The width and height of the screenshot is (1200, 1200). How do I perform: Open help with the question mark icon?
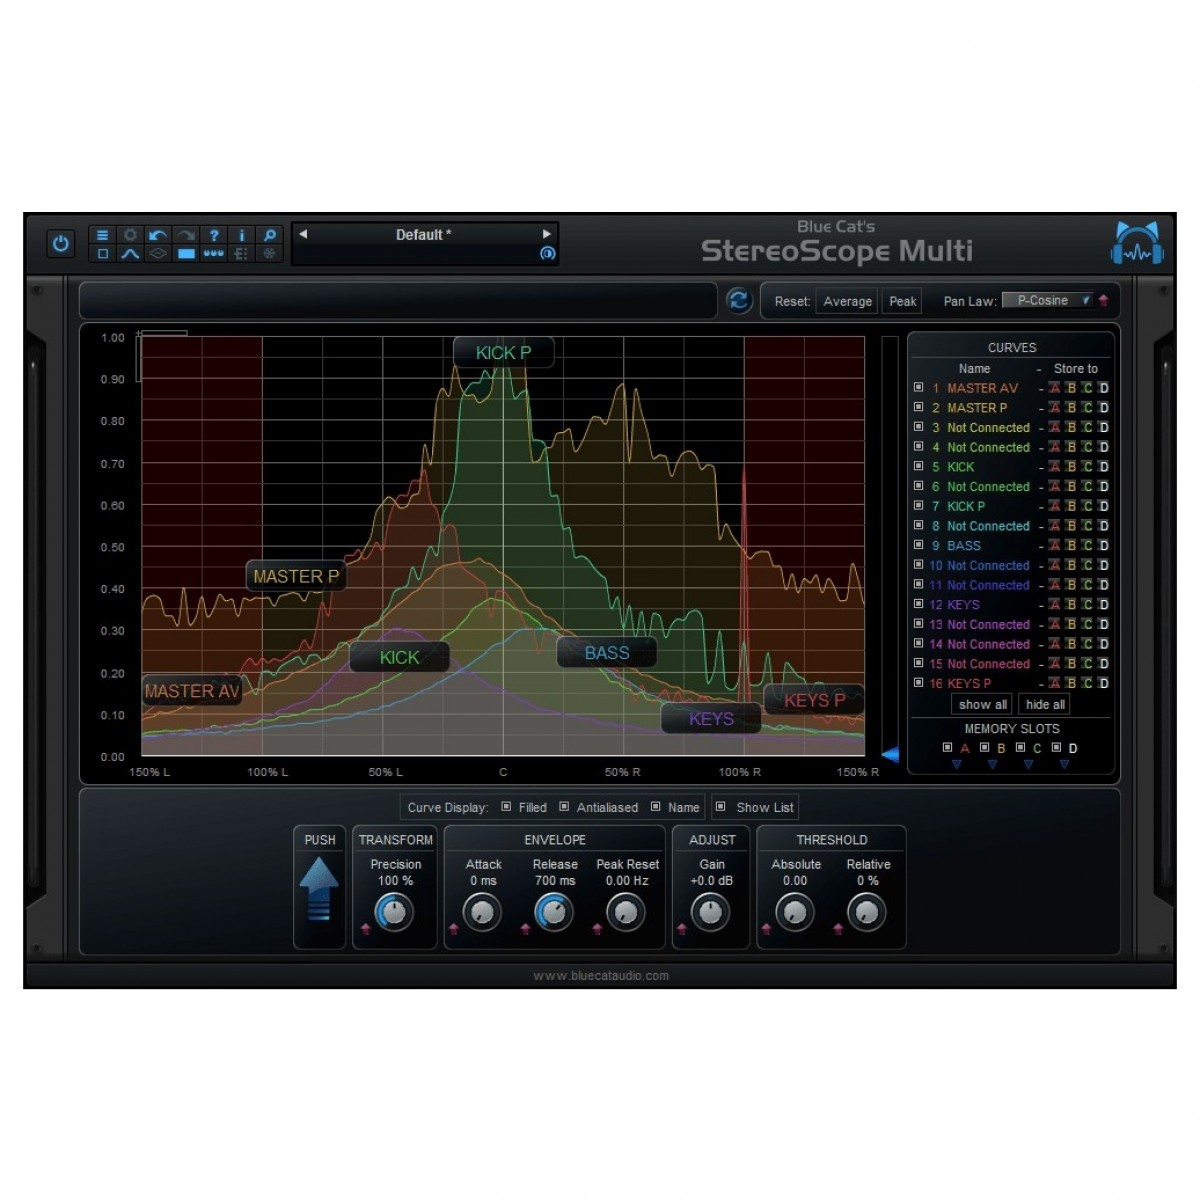click(213, 235)
